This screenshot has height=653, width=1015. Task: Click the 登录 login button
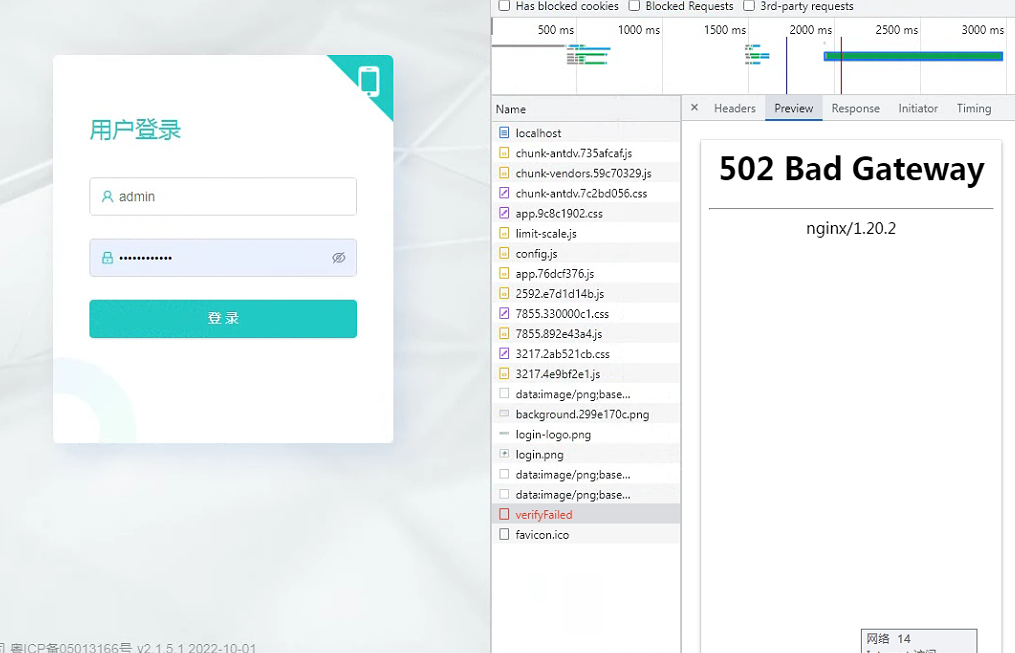click(223, 319)
